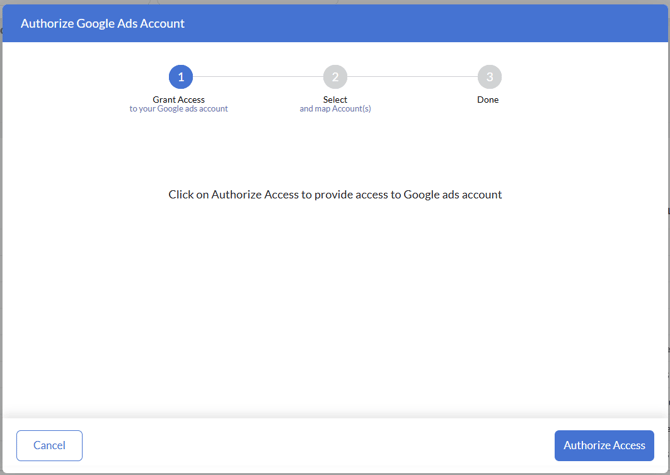The height and width of the screenshot is (475, 670).
Task: Click the instruction text about Authorize Access
Action: click(x=335, y=195)
